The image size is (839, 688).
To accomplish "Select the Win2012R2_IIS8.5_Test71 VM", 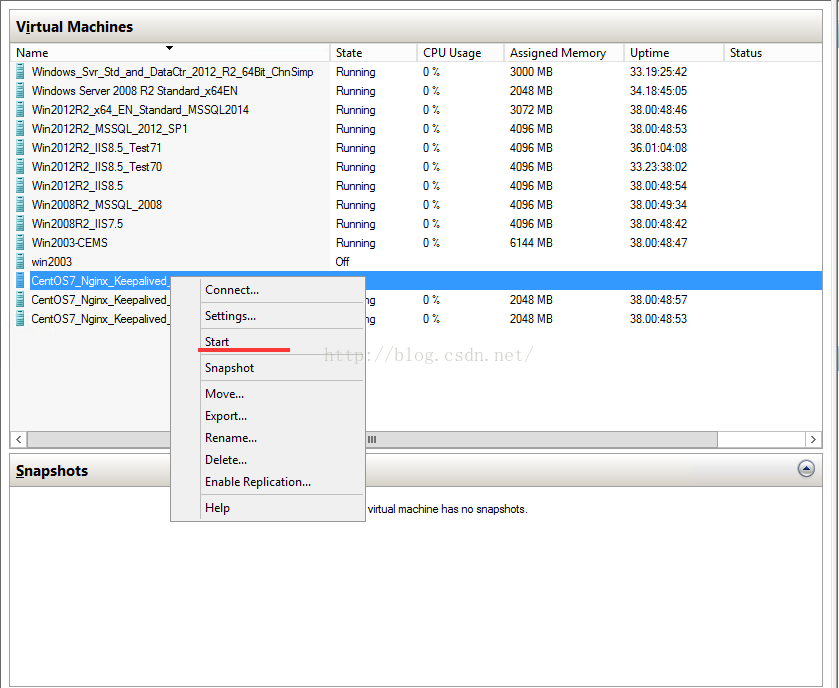I will click(96, 148).
